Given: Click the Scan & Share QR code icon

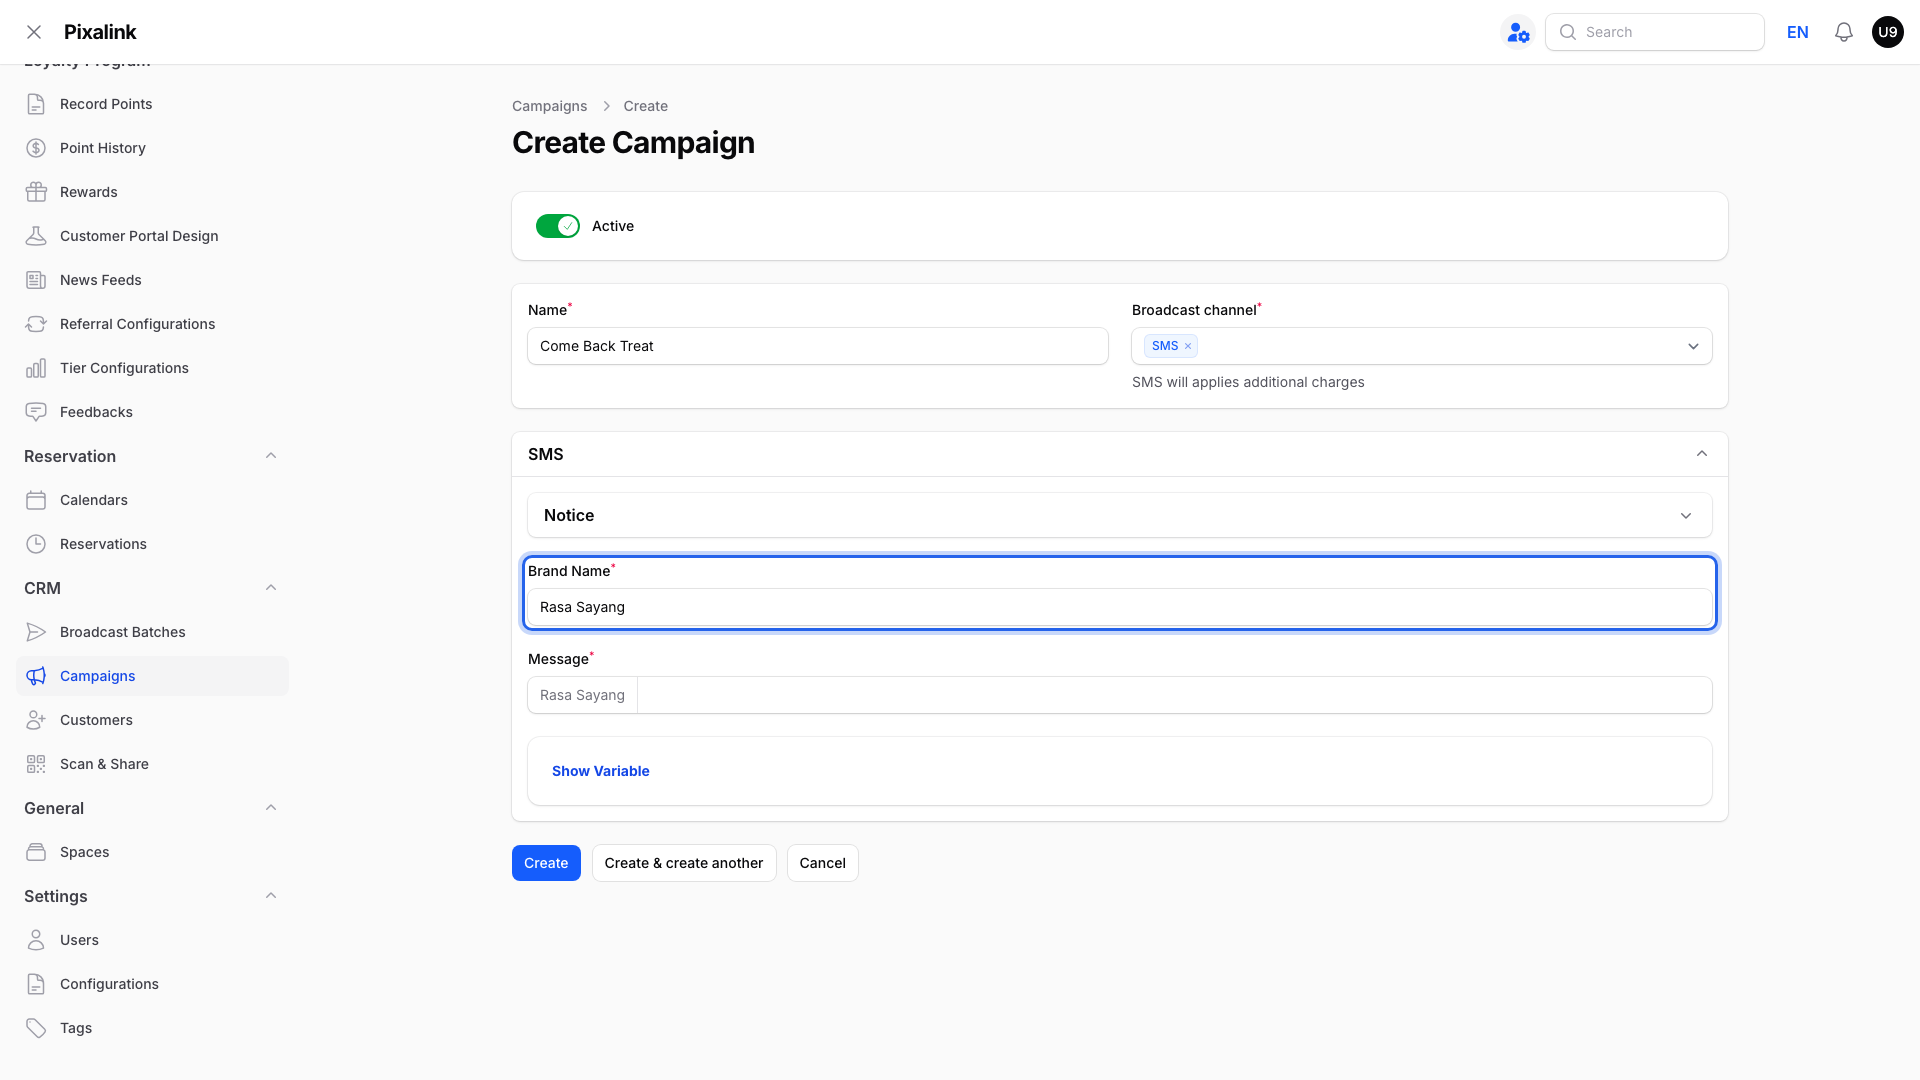Looking at the screenshot, I should click(36, 764).
